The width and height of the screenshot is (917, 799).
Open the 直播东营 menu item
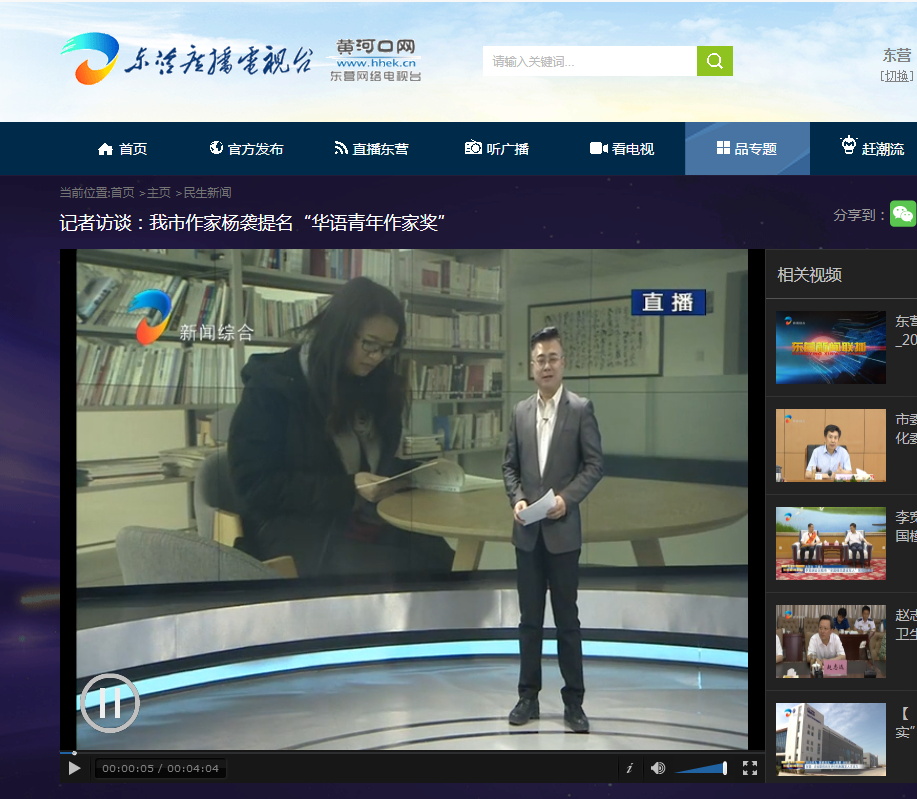pos(371,149)
